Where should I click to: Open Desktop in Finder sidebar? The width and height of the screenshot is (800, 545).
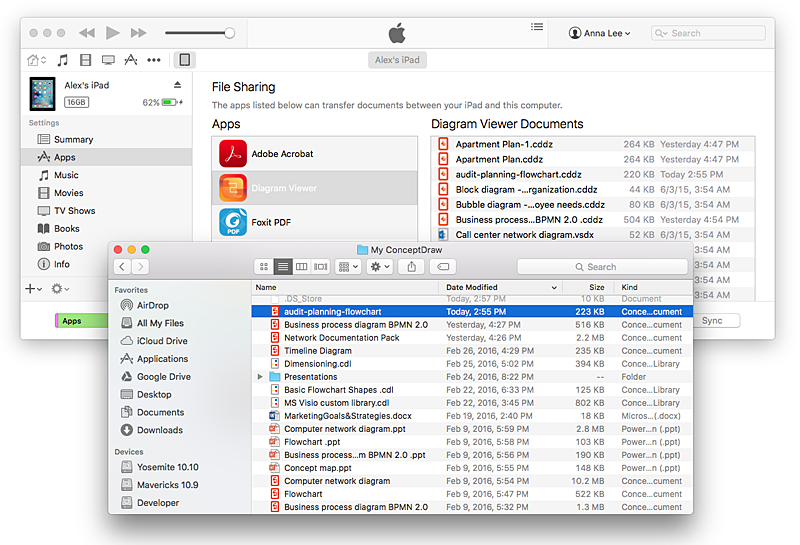click(x=146, y=394)
